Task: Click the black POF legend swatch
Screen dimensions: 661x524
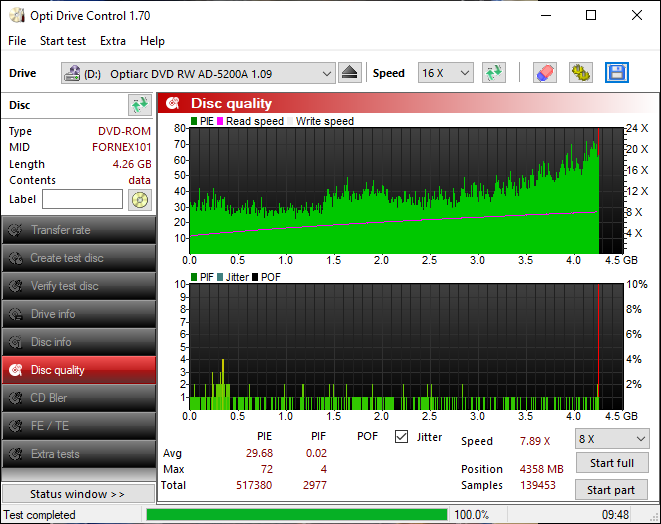Action: point(255,277)
